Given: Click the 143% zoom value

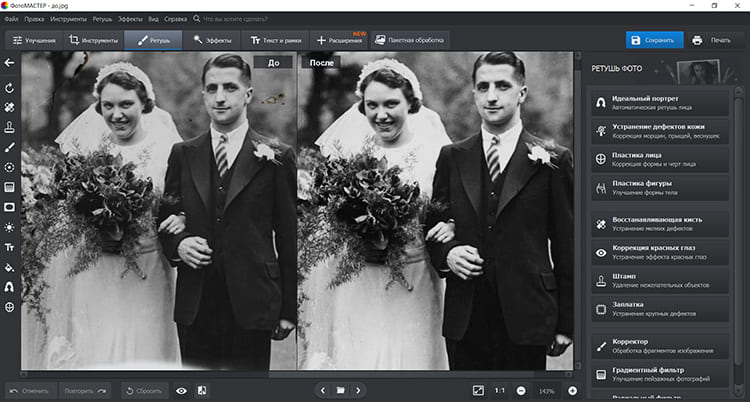Looking at the screenshot, I should tap(547, 391).
